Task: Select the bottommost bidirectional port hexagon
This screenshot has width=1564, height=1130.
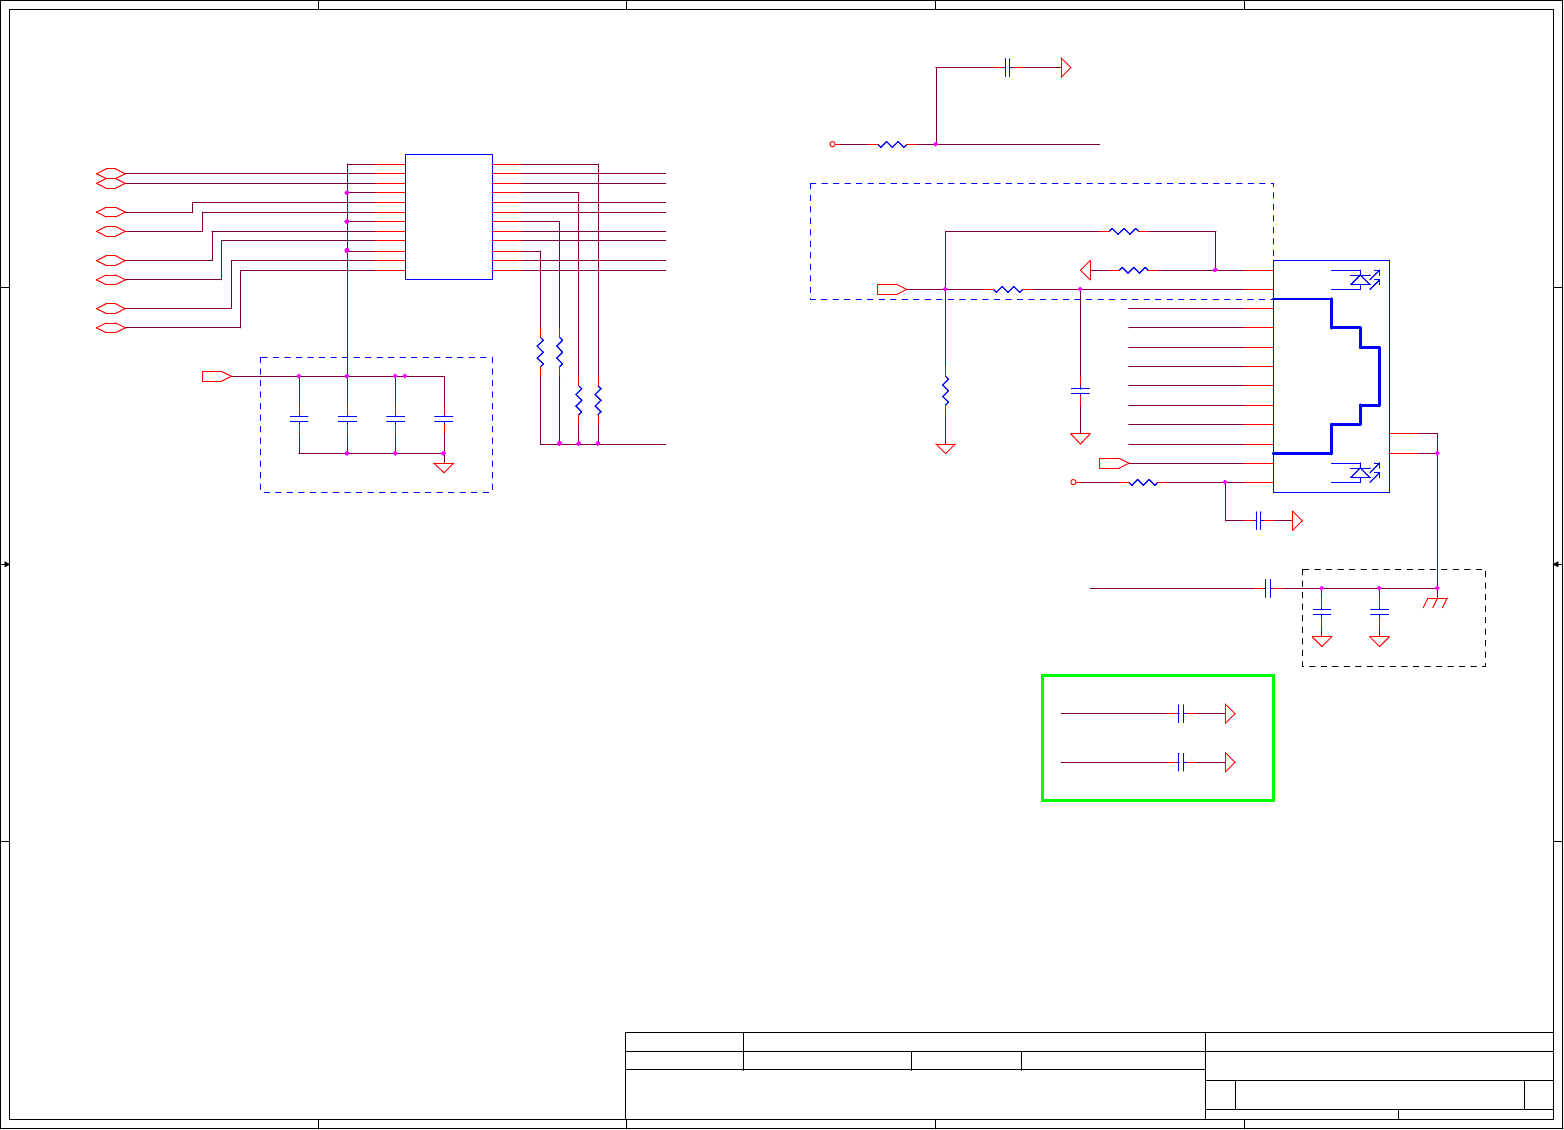Action: [x=110, y=328]
